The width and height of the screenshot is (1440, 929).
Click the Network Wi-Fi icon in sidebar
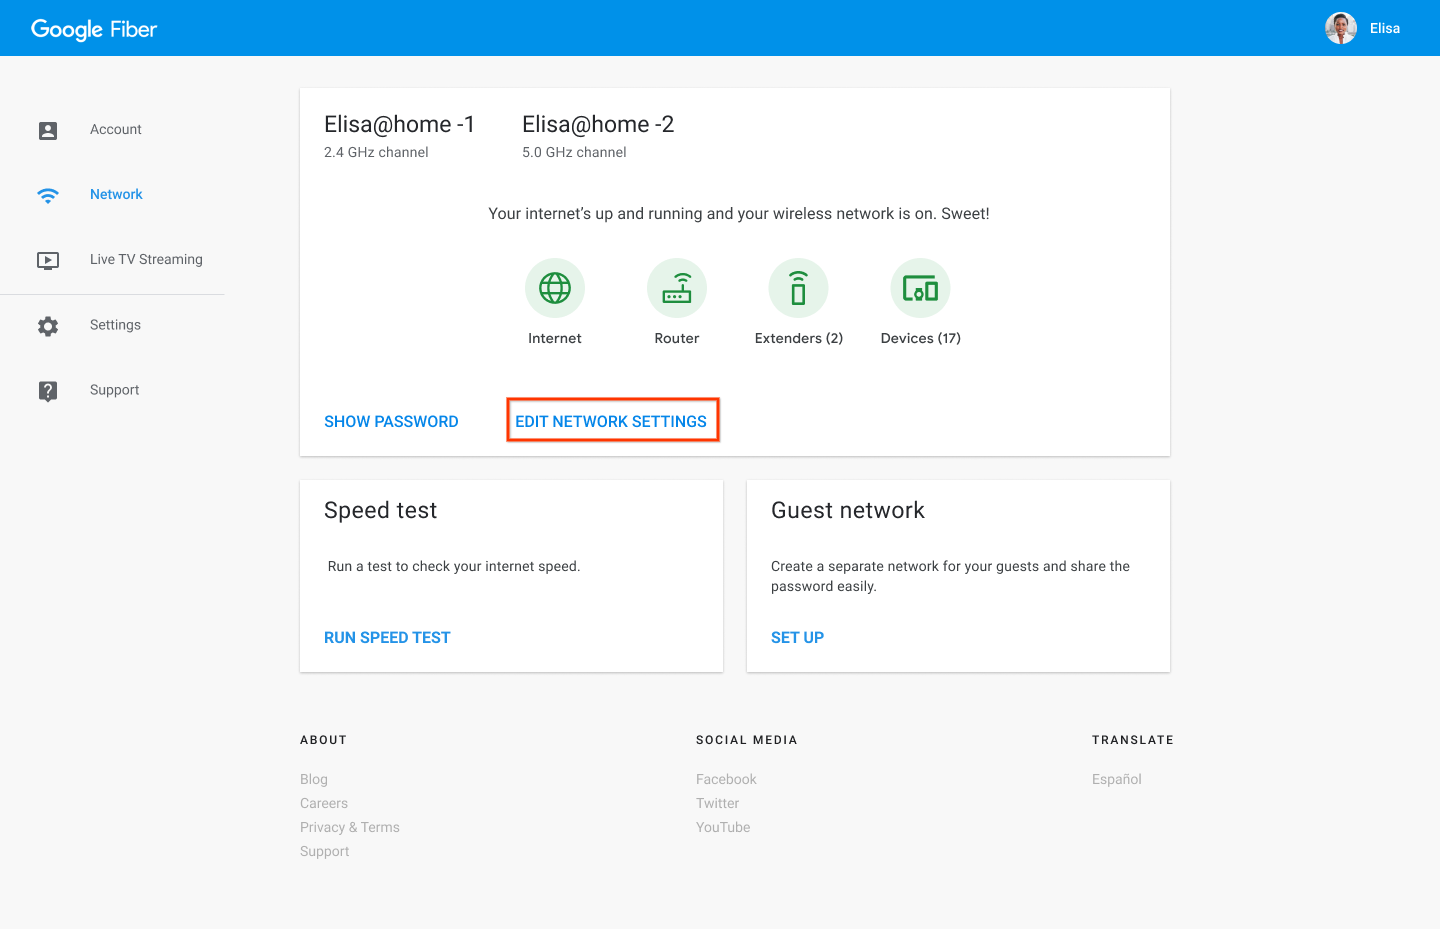(x=48, y=195)
